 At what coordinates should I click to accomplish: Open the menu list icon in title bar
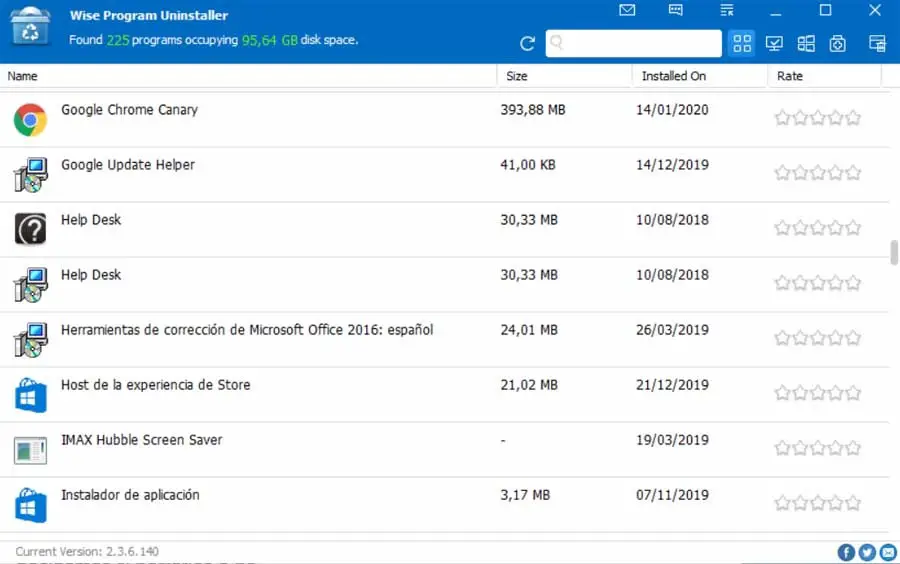click(x=727, y=10)
